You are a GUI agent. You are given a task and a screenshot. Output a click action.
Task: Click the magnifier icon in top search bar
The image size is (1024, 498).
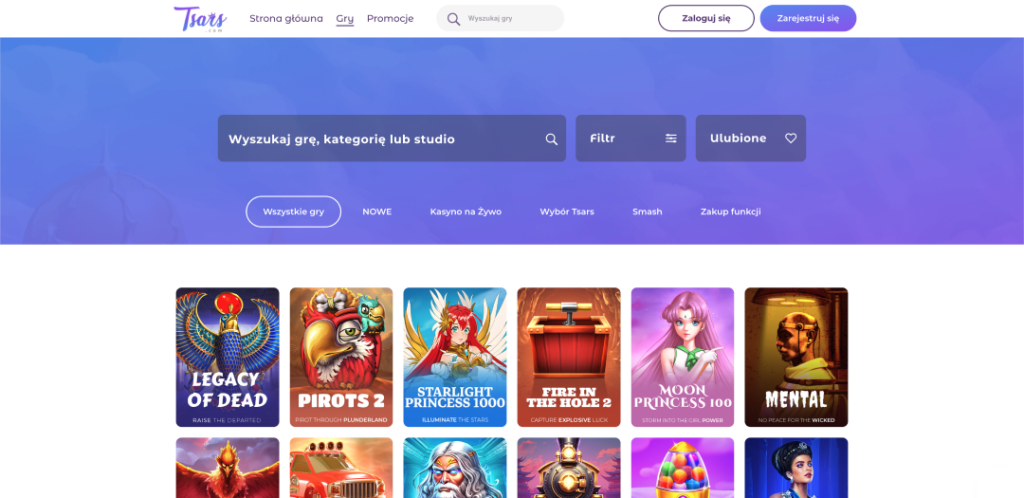coord(453,19)
